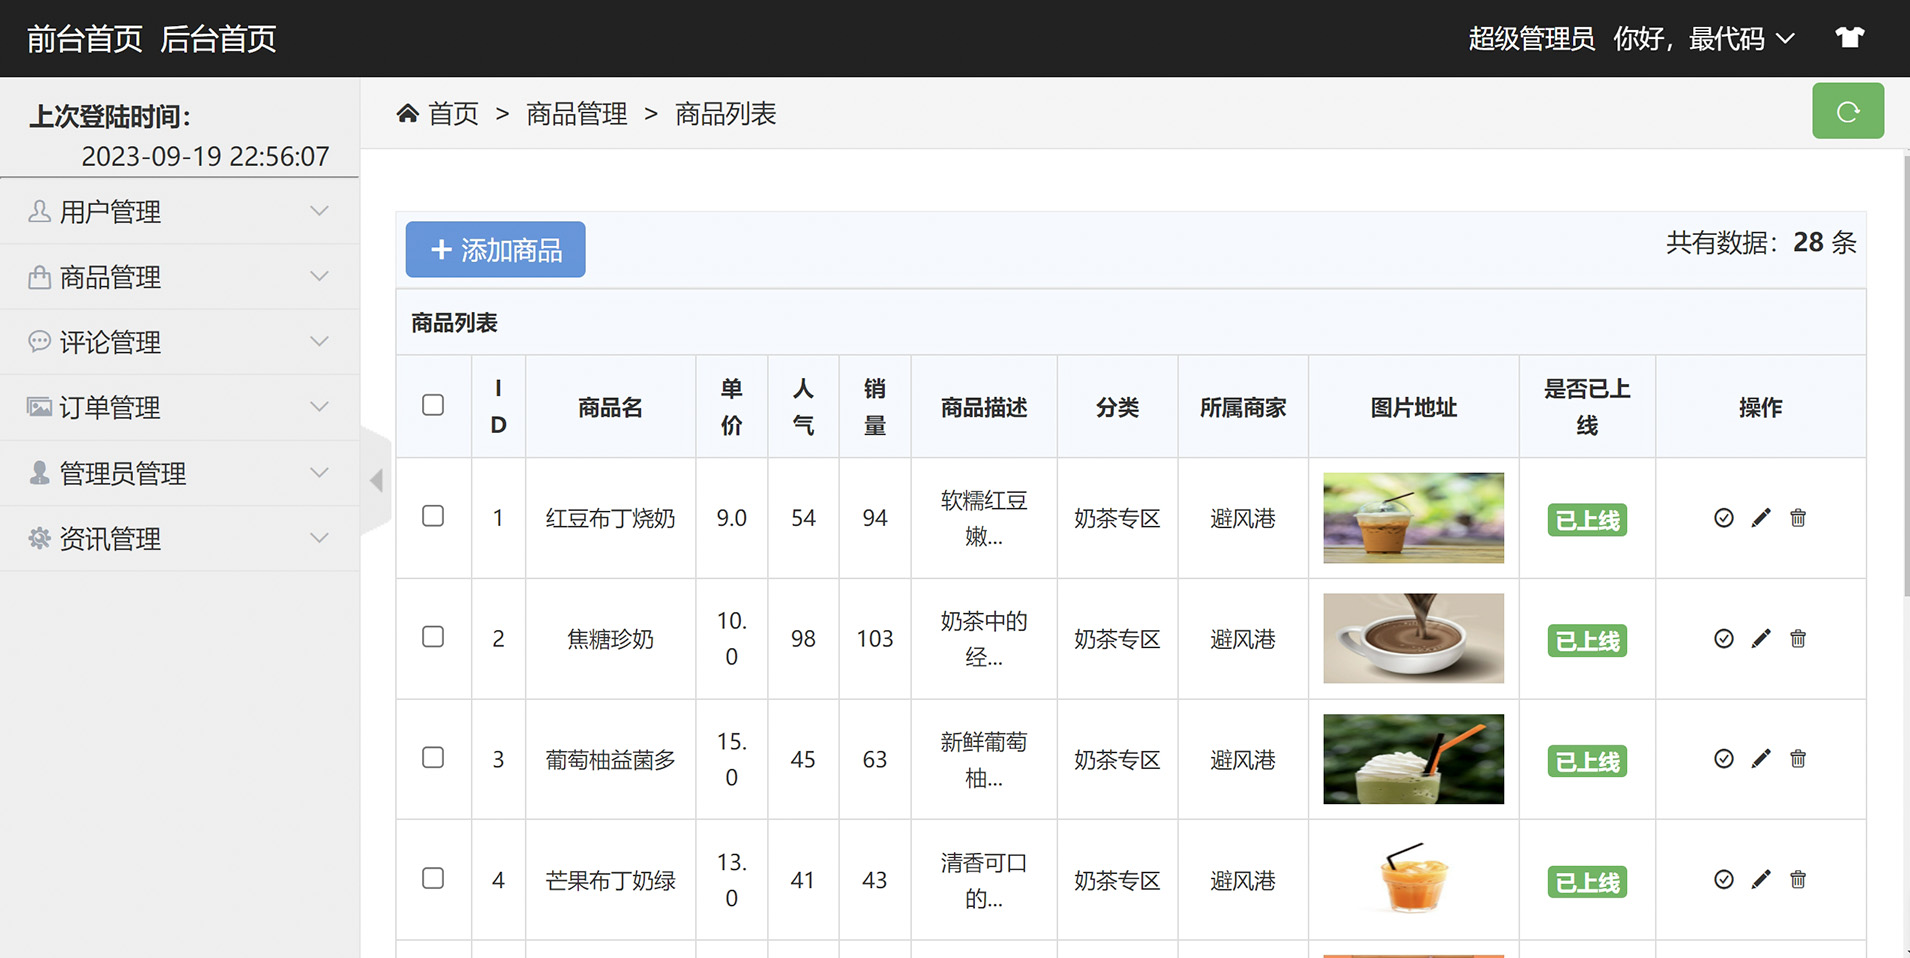The width and height of the screenshot is (1910, 958).
Task: Click 商品管理 breadcrumb link
Action: coord(577,114)
